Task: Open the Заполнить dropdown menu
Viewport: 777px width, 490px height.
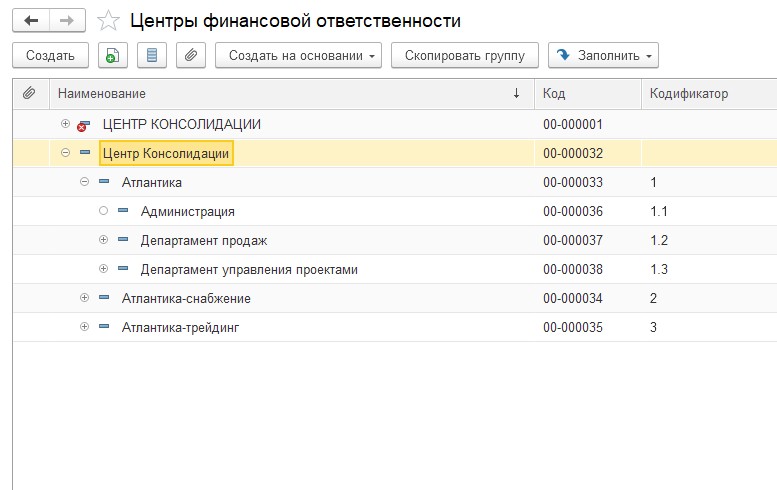Action: pyautogui.click(x=604, y=56)
